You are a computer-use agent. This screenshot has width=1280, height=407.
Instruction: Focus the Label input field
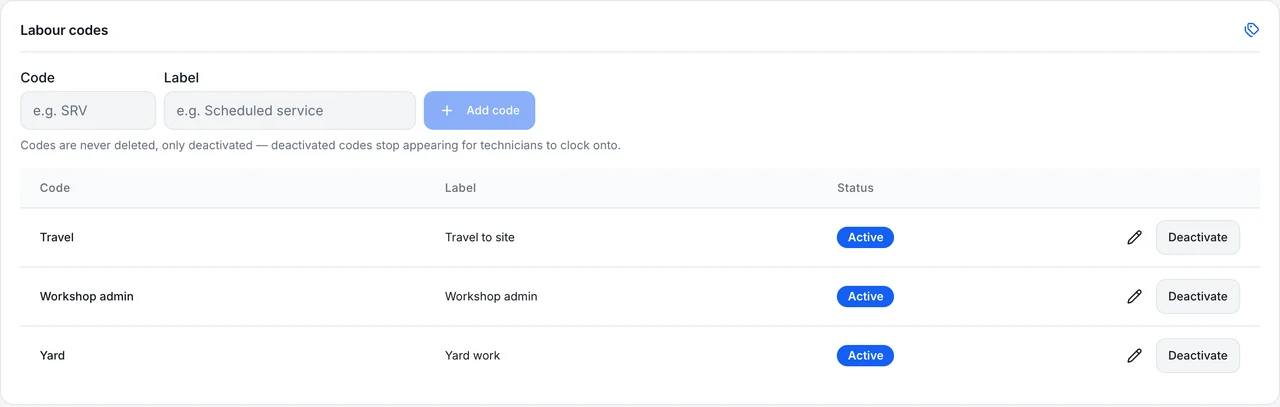point(290,111)
